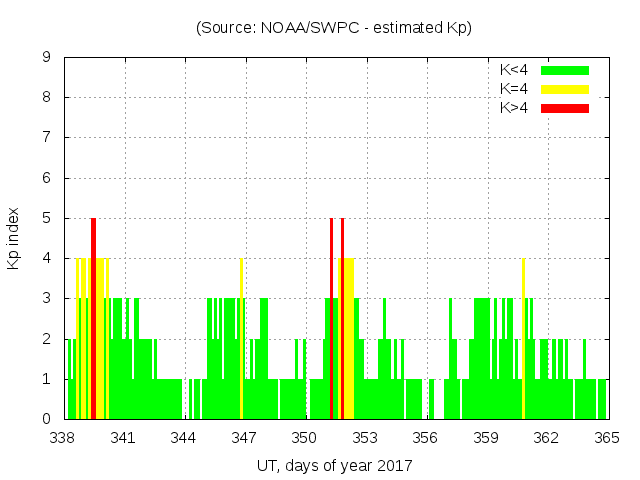Click the red K>4 legend swatch
This screenshot has height=480, width=640.
565,107
